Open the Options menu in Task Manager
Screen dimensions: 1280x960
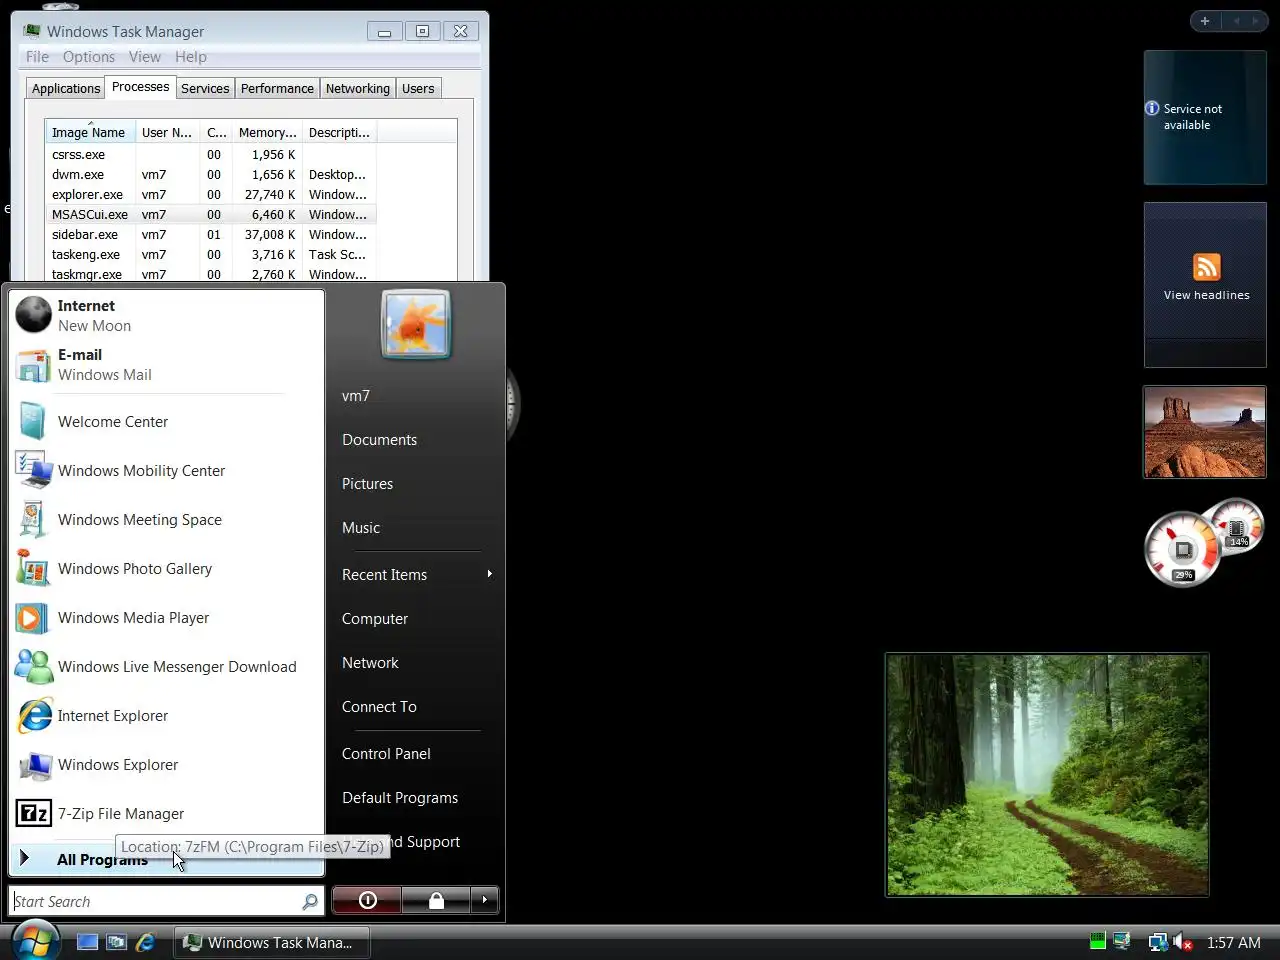tap(89, 57)
